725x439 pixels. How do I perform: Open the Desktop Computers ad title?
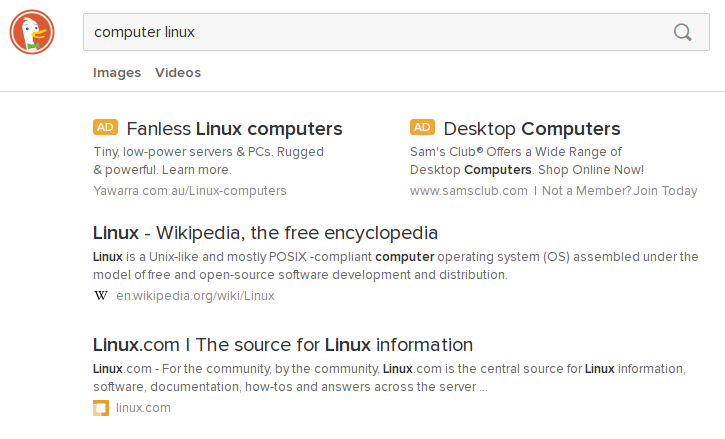click(532, 129)
